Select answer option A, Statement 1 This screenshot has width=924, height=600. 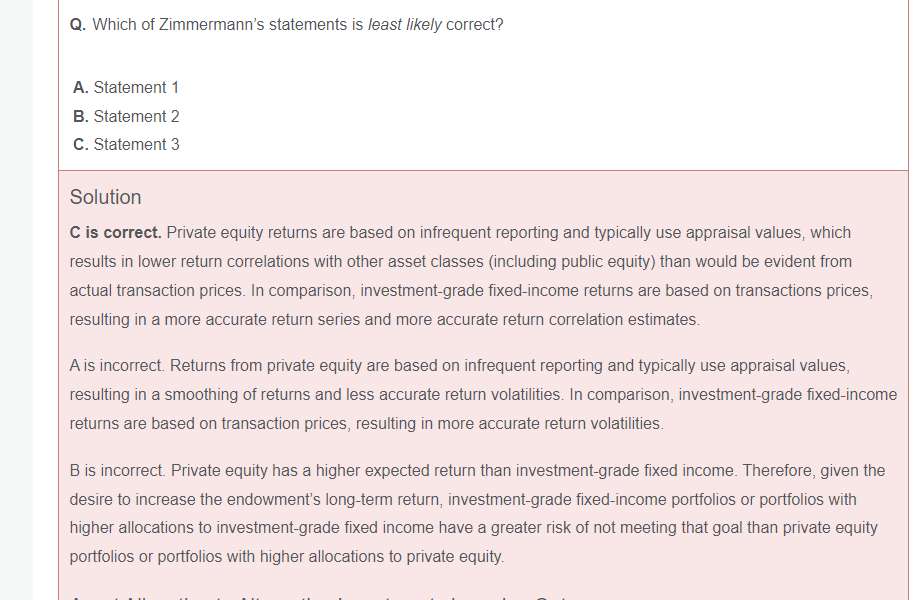coord(126,88)
